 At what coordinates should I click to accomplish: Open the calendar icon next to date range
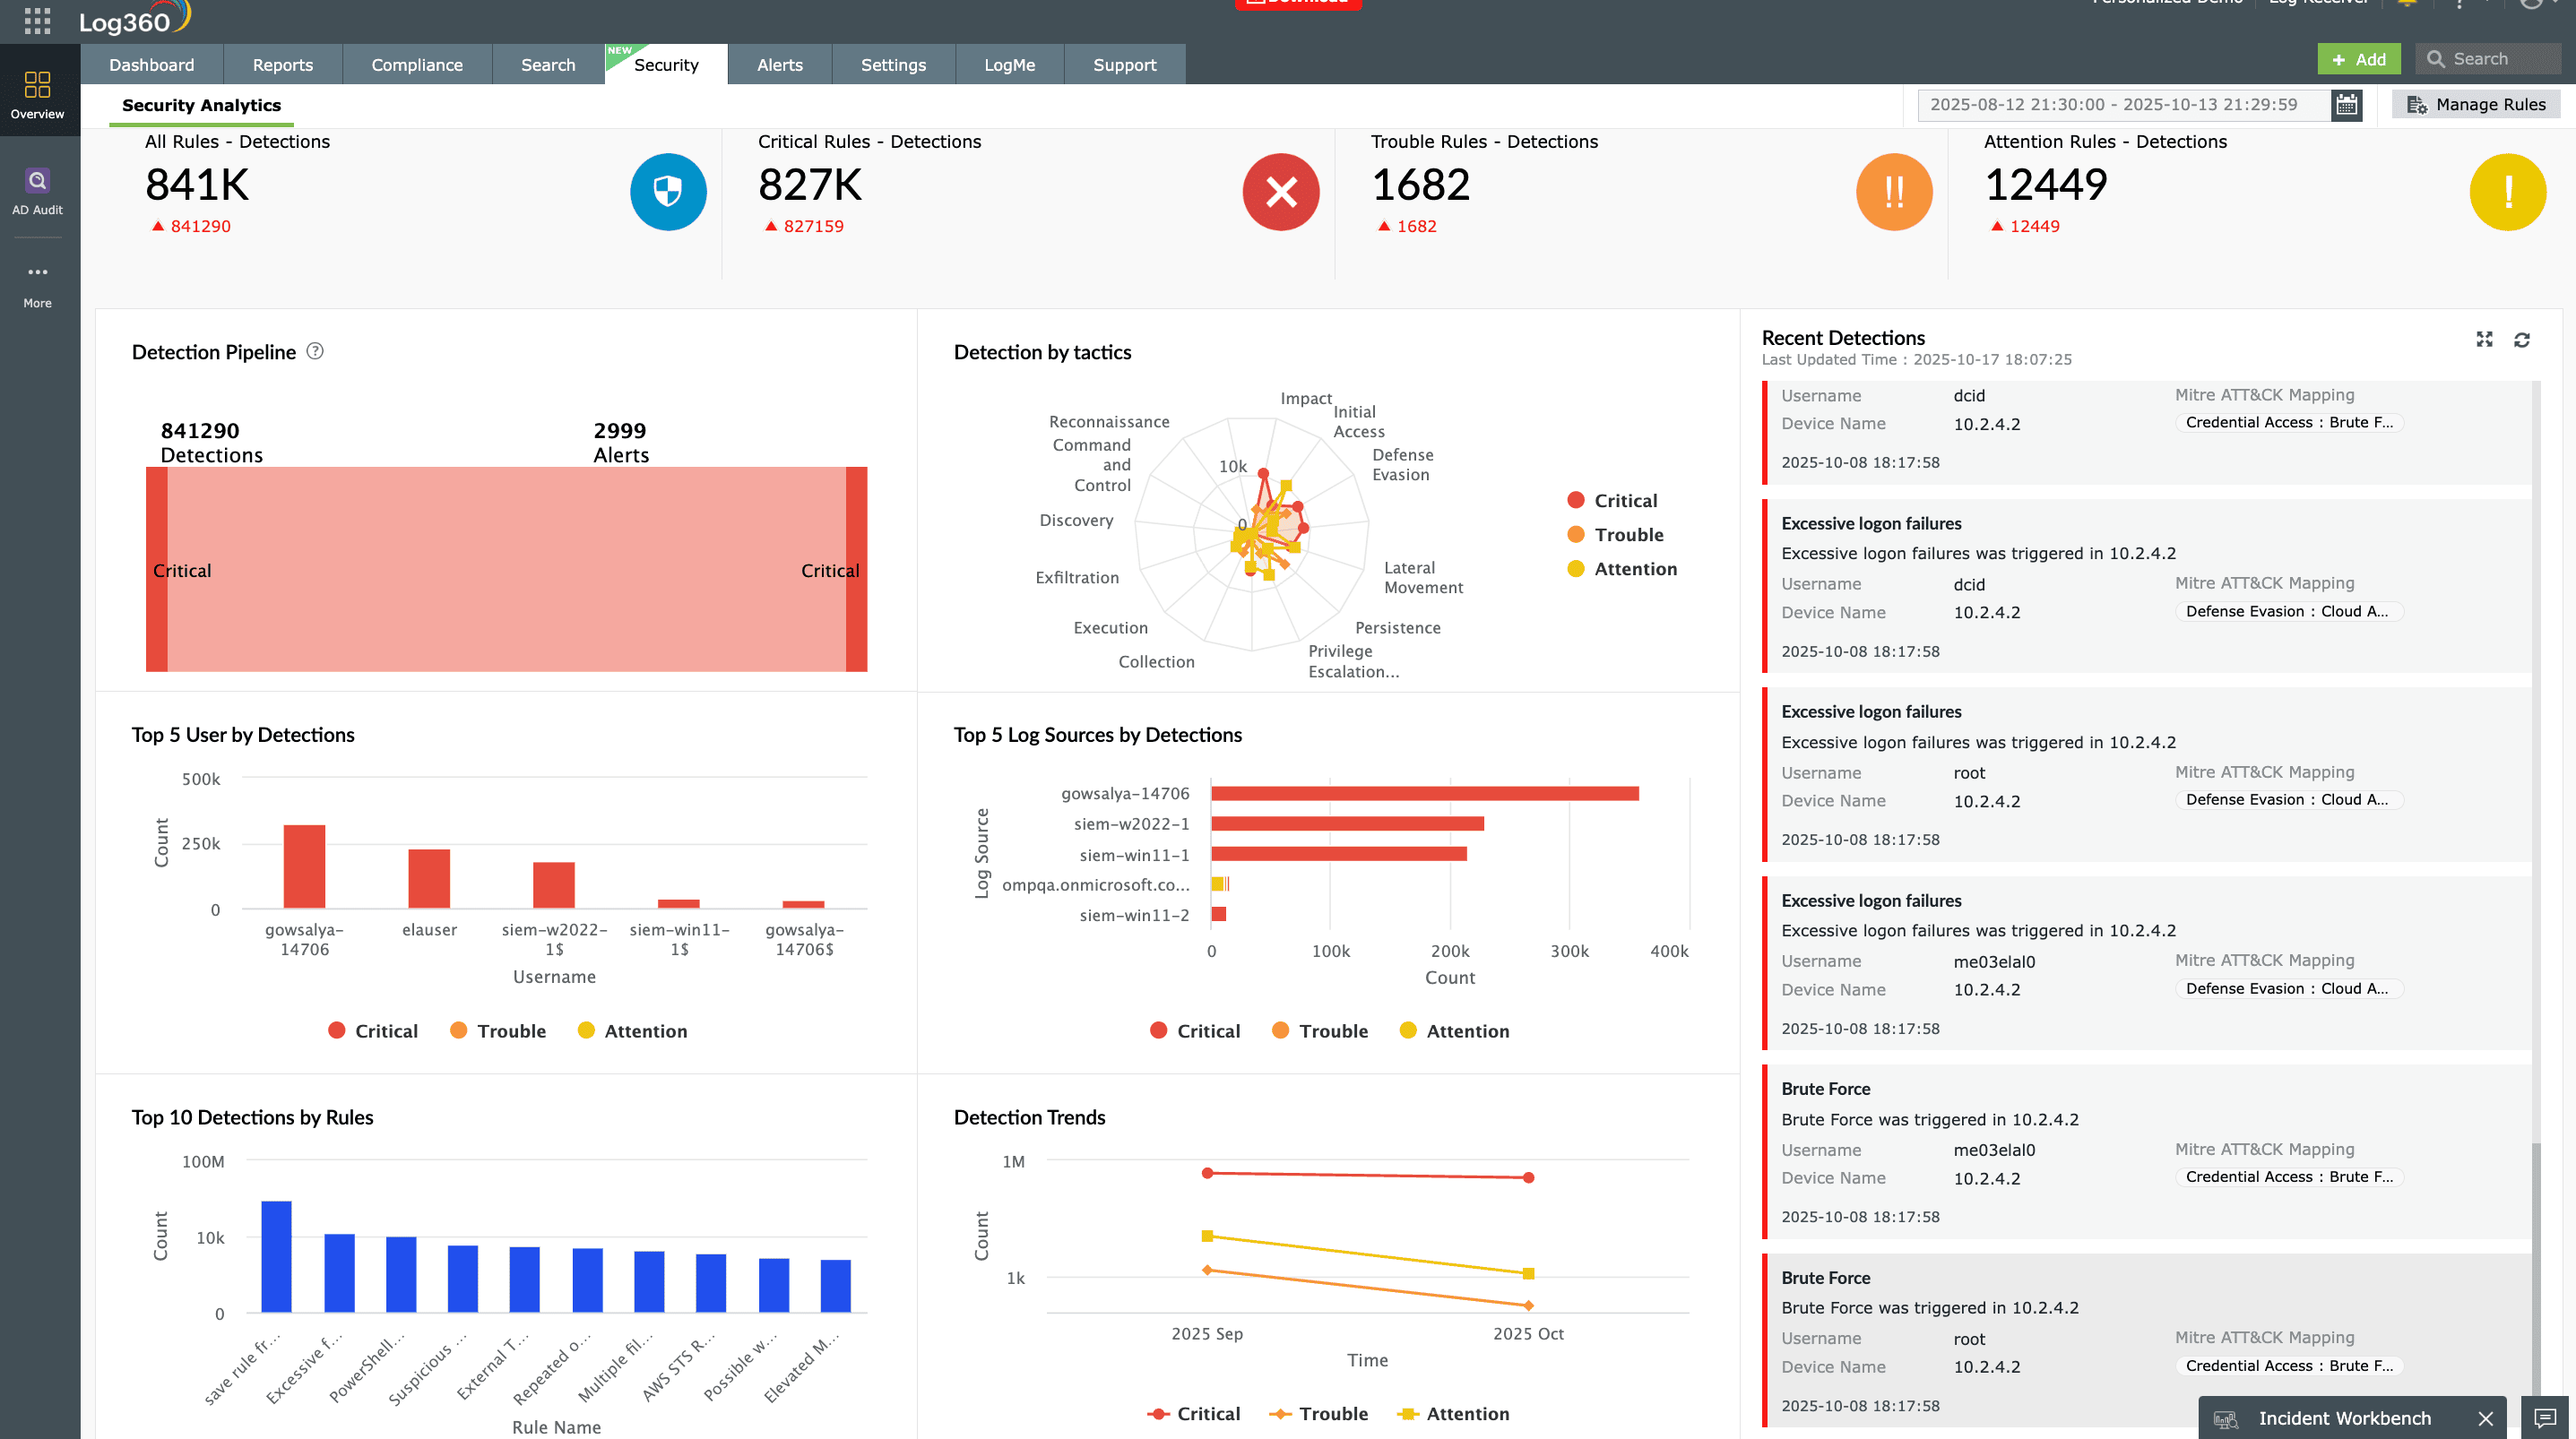pos(2347,104)
